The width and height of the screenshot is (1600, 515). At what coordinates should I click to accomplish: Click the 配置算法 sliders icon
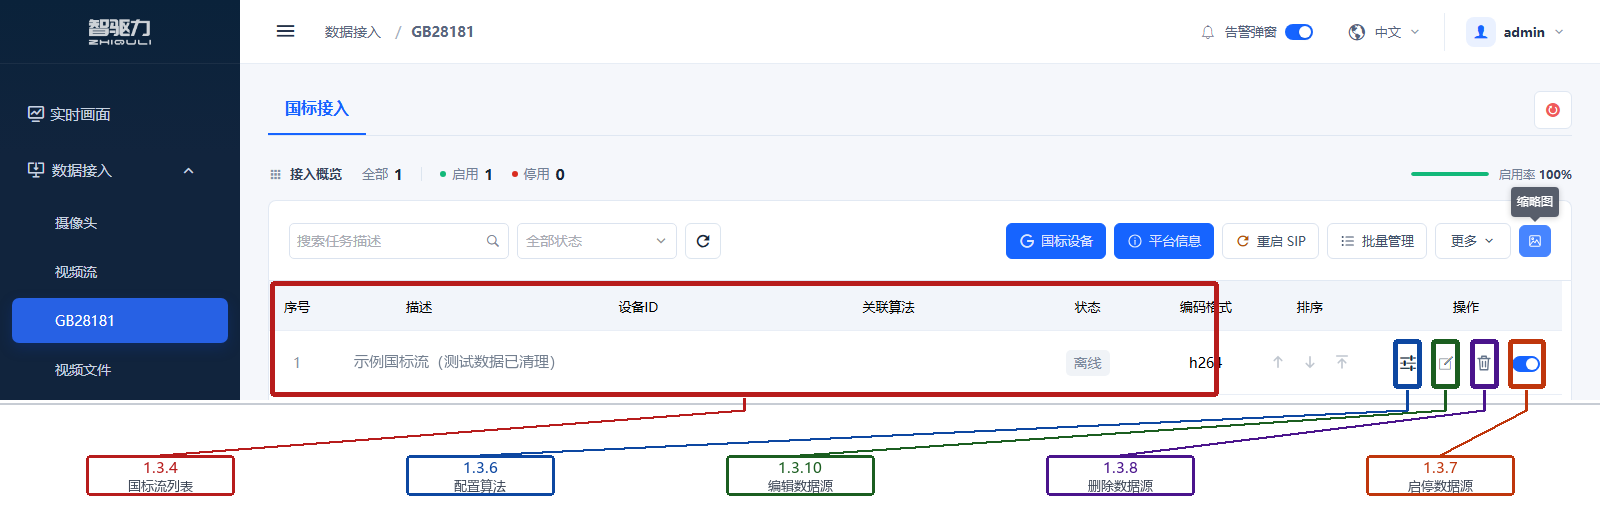click(1408, 363)
